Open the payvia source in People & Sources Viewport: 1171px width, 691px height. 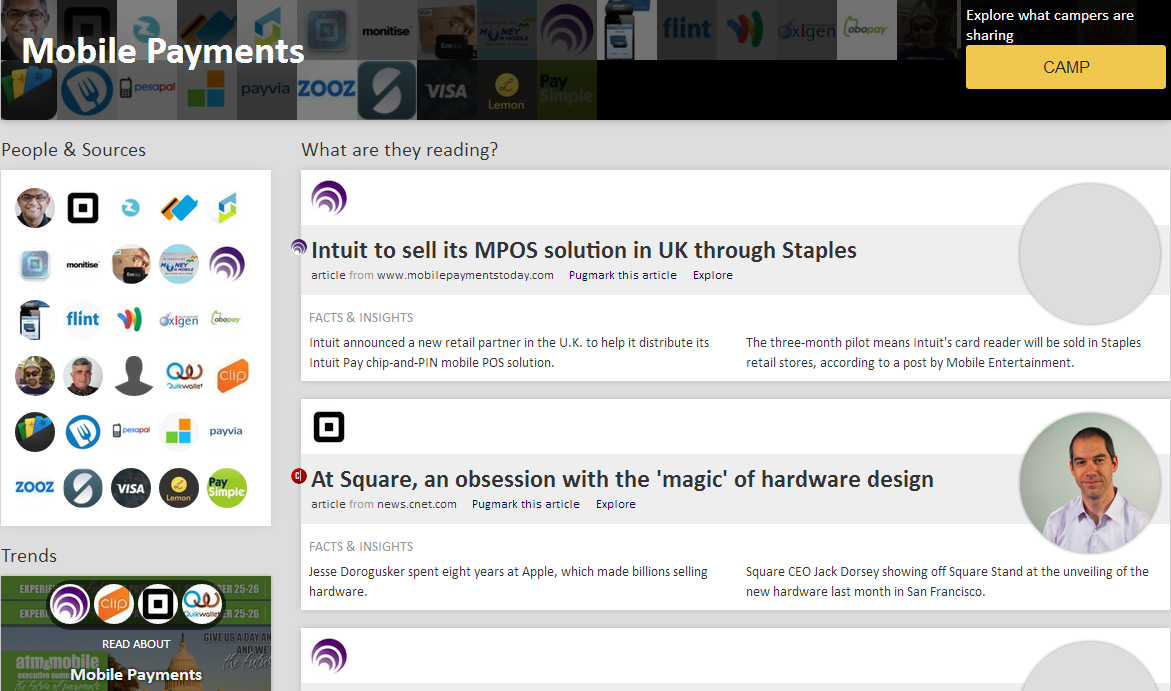[x=226, y=431]
